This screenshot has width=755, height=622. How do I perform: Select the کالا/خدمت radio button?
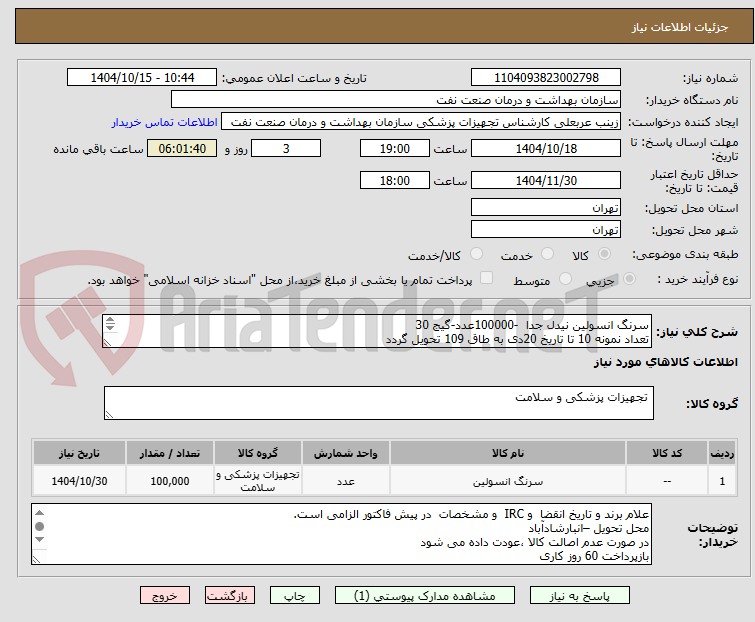point(476,254)
